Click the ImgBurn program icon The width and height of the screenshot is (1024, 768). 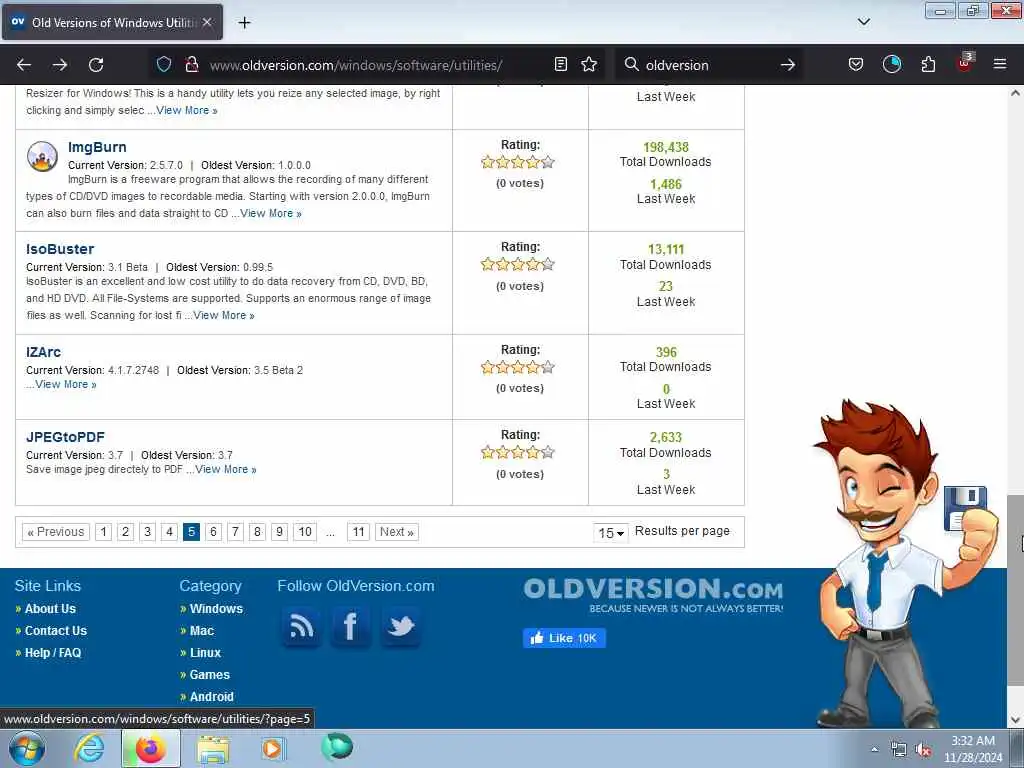[42, 156]
